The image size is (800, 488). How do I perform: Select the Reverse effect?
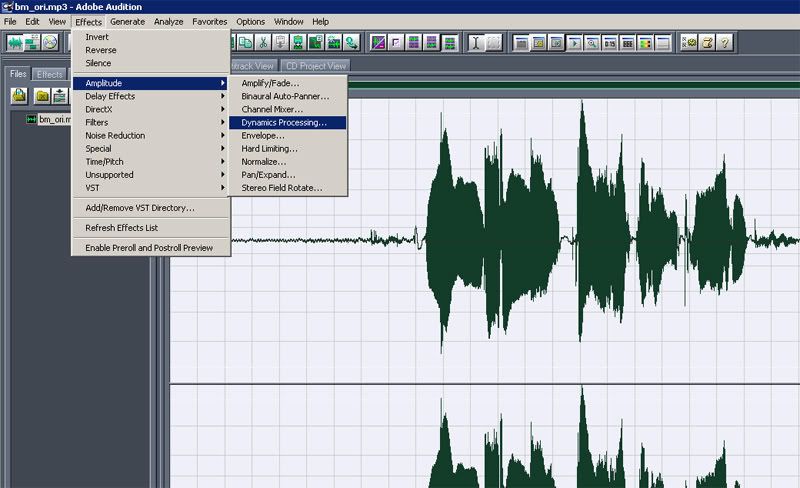[x=150, y=50]
